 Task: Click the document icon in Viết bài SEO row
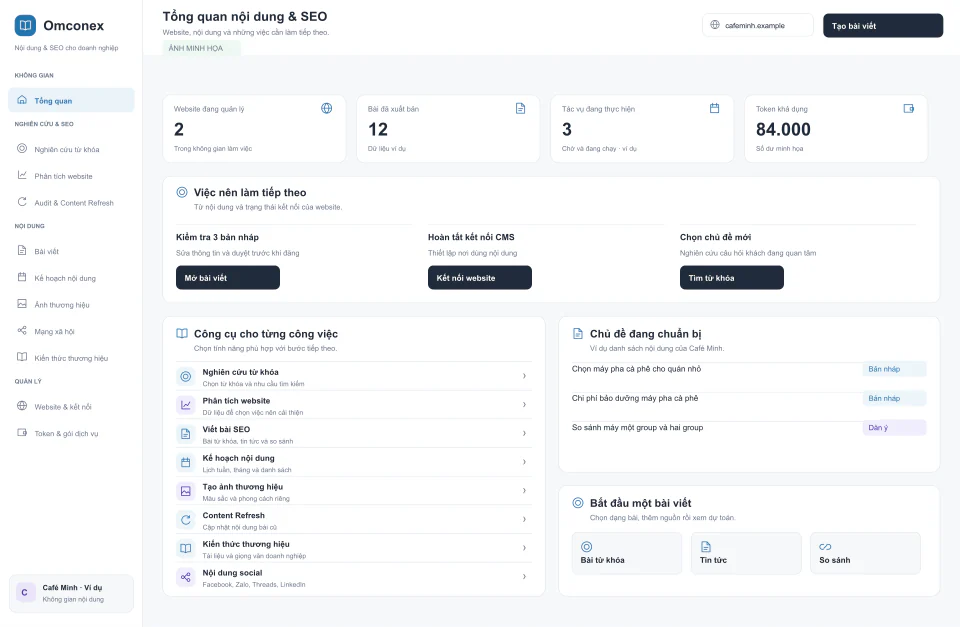pos(186,434)
